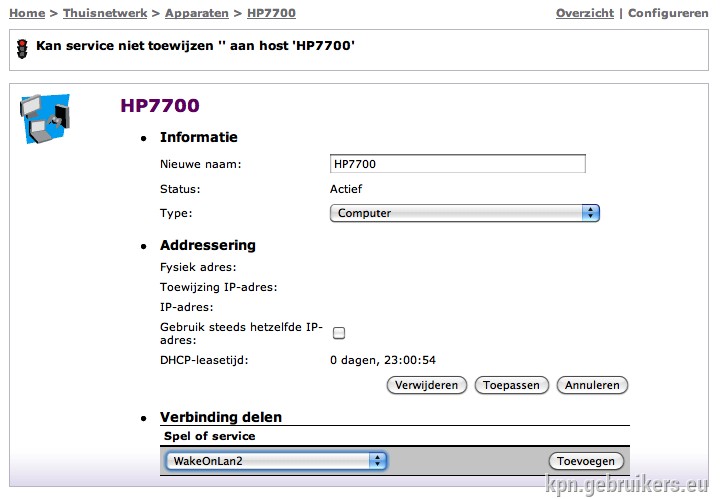Click the HP7700 page heading
The height and width of the screenshot is (499, 720).
coord(160,106)
